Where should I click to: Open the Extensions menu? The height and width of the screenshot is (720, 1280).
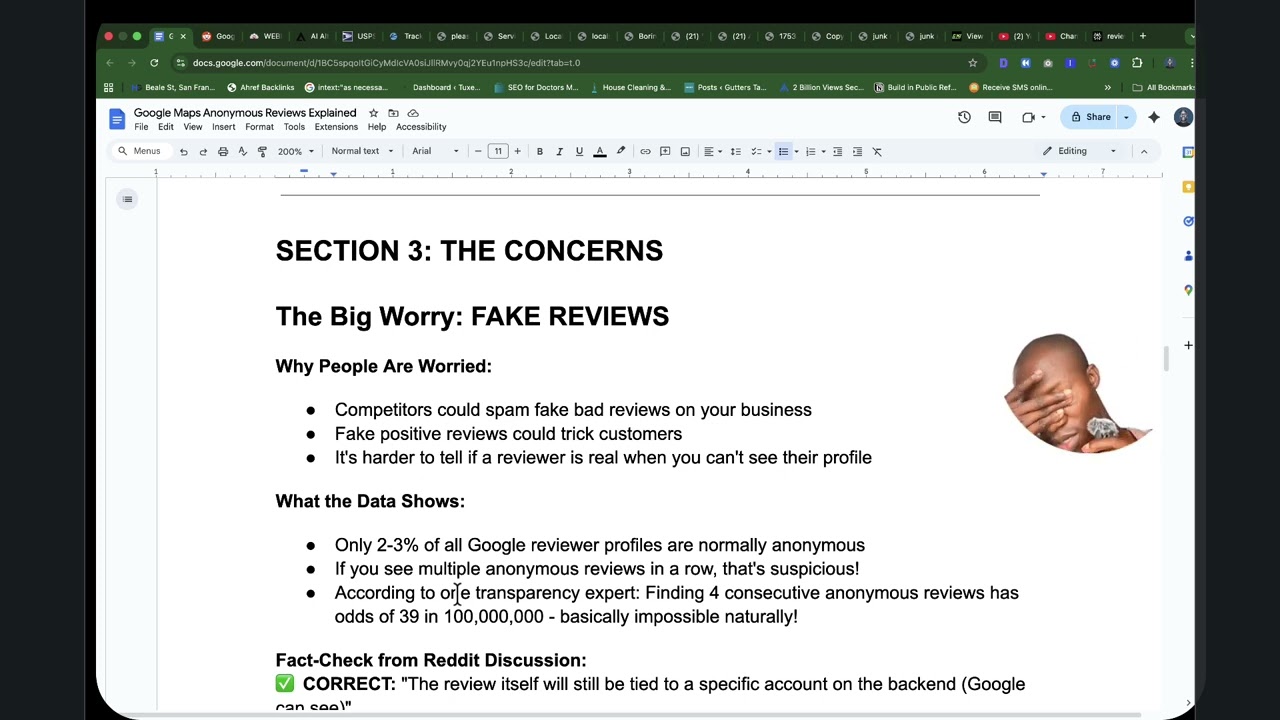336,127
